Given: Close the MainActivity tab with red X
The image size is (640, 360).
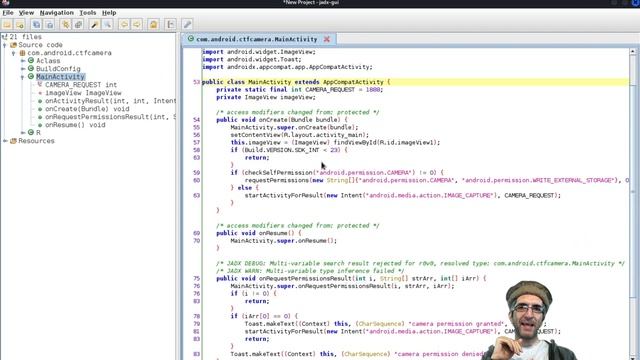Looking at the screenshot, I should 327,39.
